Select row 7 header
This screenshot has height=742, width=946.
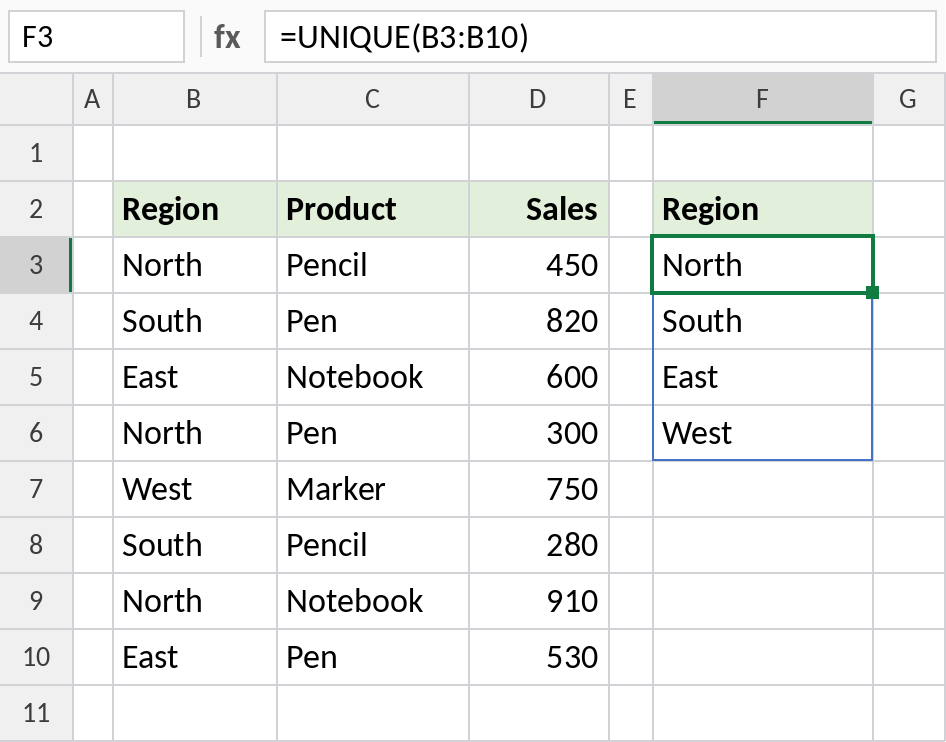click(36, 489)
